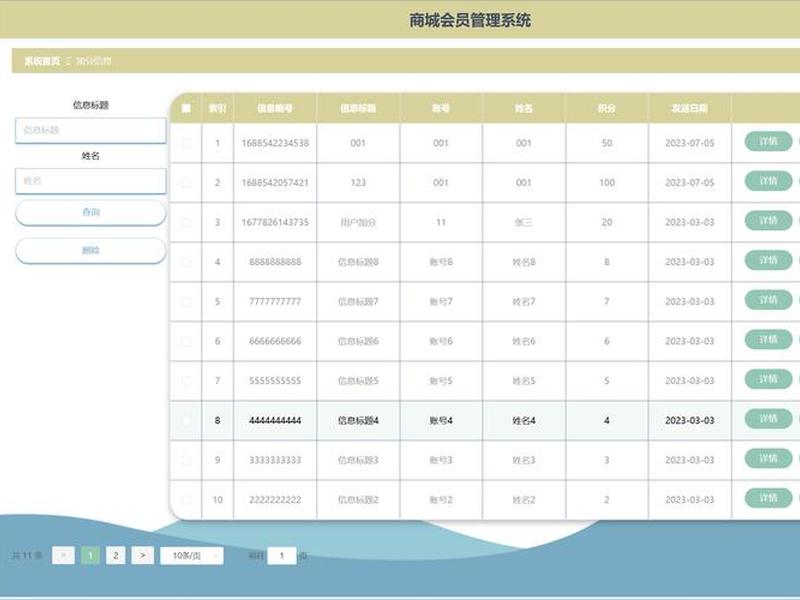
Task: Open 详情 for row 8888888888
Action: [768, 260]
